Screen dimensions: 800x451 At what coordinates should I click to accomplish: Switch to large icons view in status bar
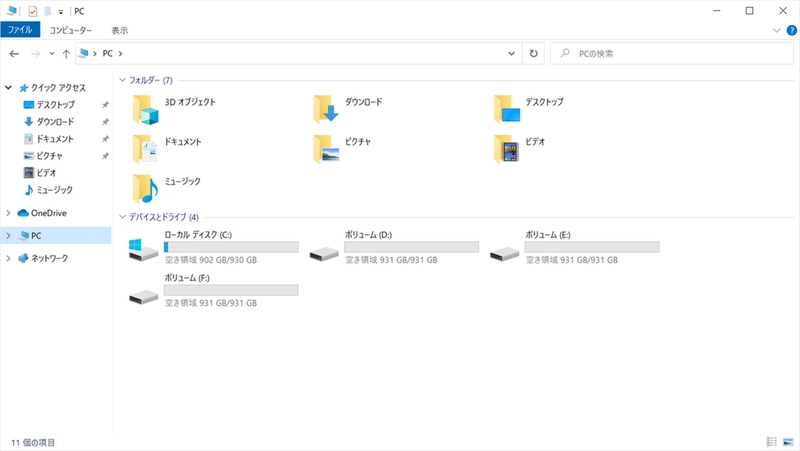tap(788, 442)
